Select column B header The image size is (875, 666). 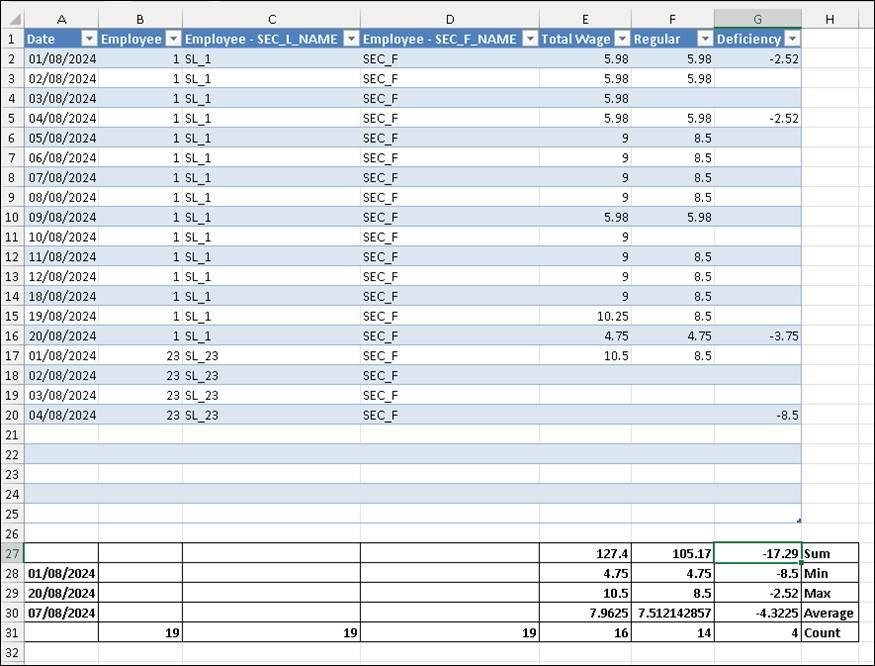click(140, 19)
